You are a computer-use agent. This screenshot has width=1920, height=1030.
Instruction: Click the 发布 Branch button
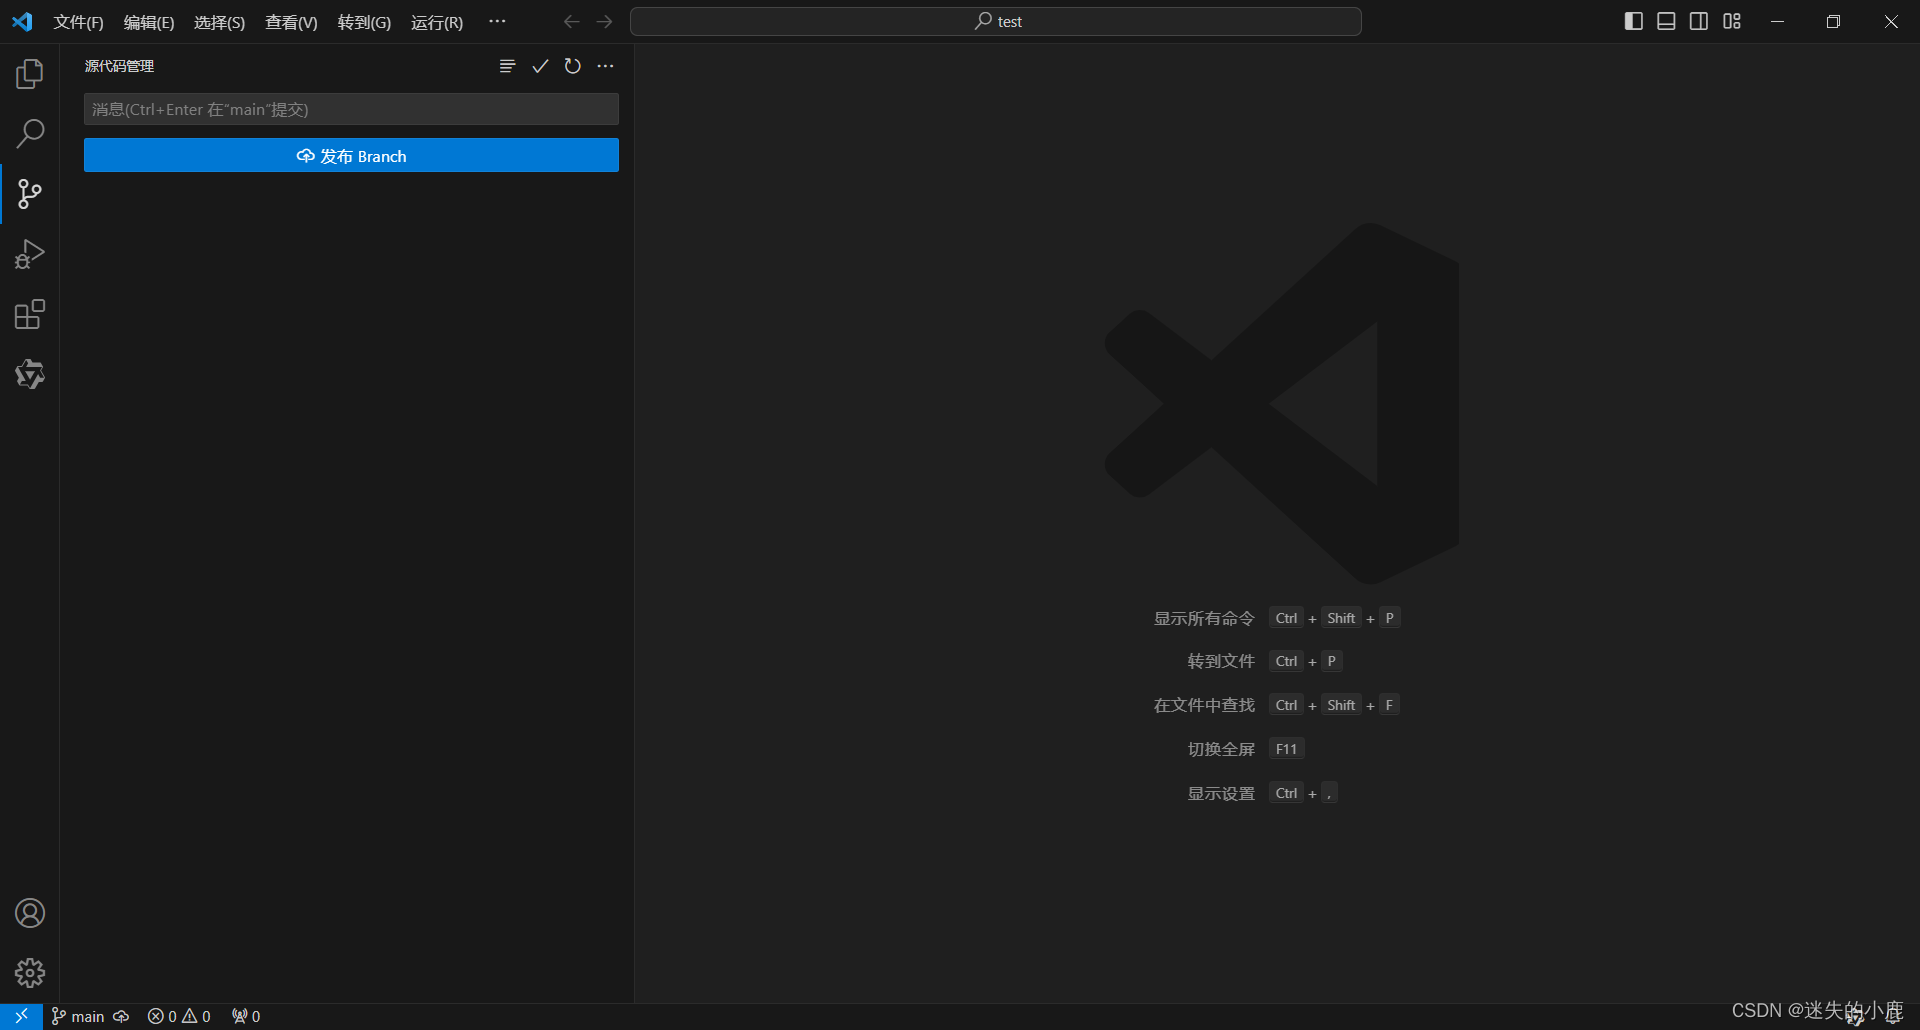click(351, 156)
